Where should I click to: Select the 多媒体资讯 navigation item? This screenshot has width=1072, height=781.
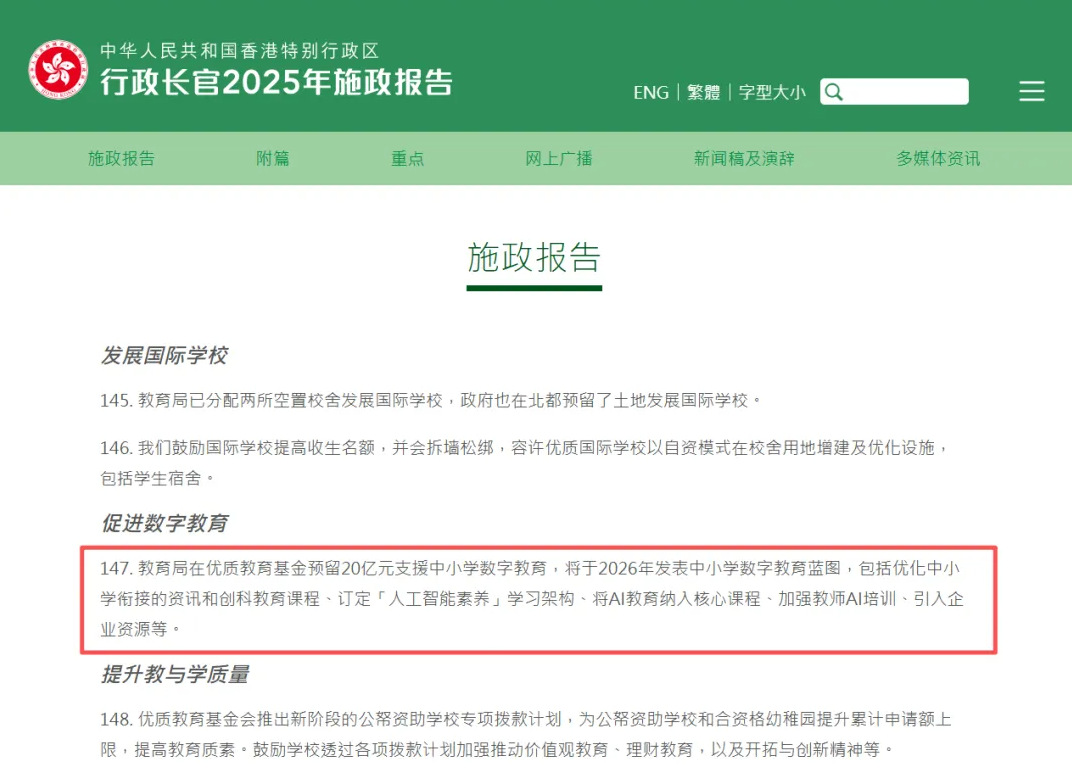click(x=938, y=158)
